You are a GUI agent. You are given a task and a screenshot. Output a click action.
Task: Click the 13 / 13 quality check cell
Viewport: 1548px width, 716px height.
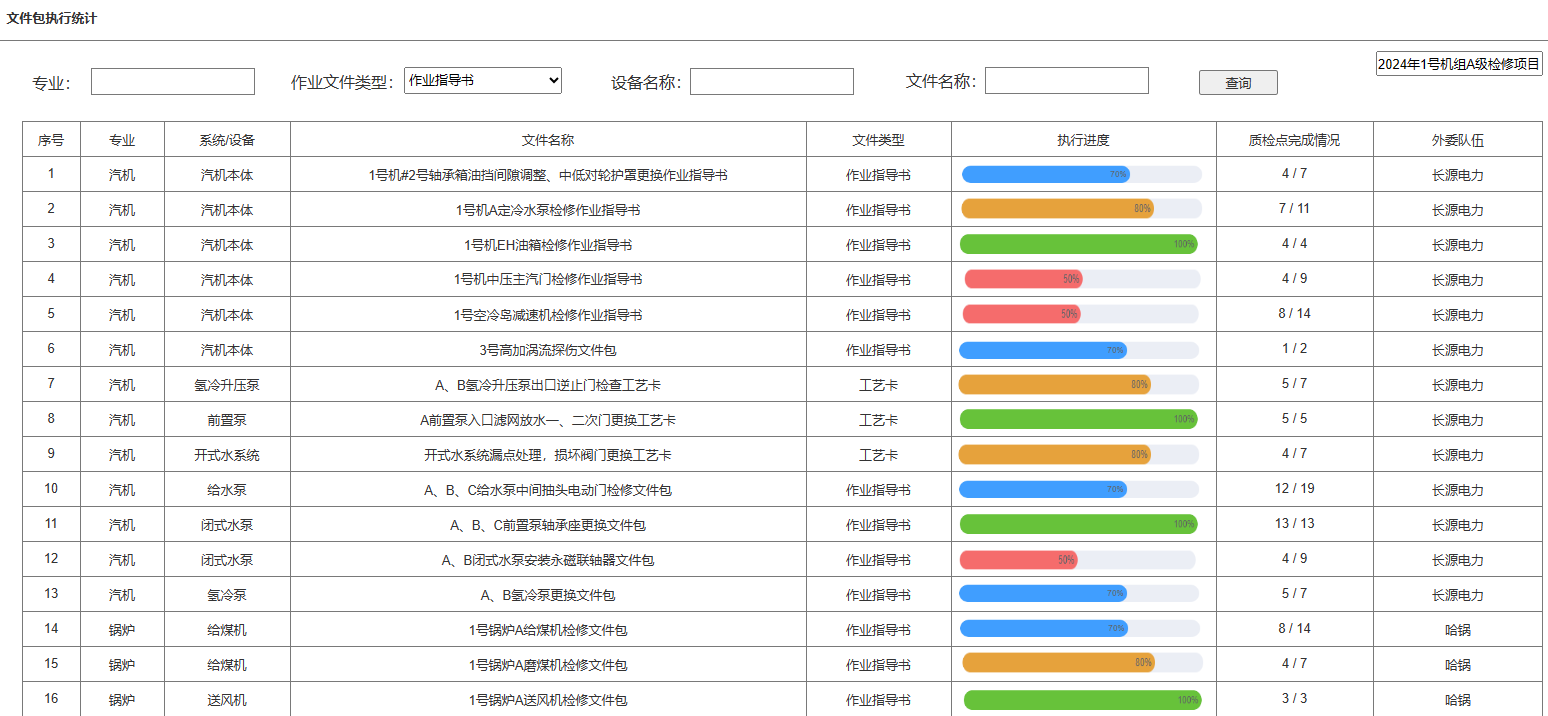click(1294, 523)
